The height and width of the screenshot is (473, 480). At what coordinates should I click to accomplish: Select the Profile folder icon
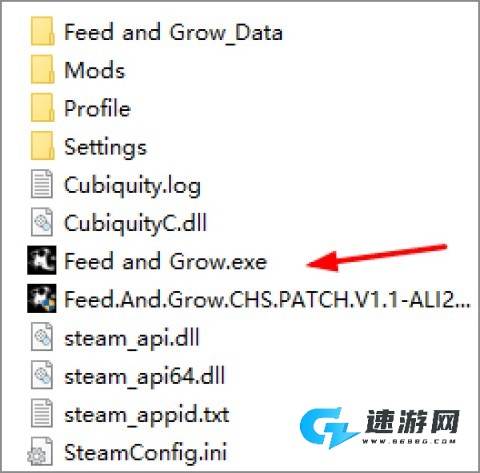(42, 108)
